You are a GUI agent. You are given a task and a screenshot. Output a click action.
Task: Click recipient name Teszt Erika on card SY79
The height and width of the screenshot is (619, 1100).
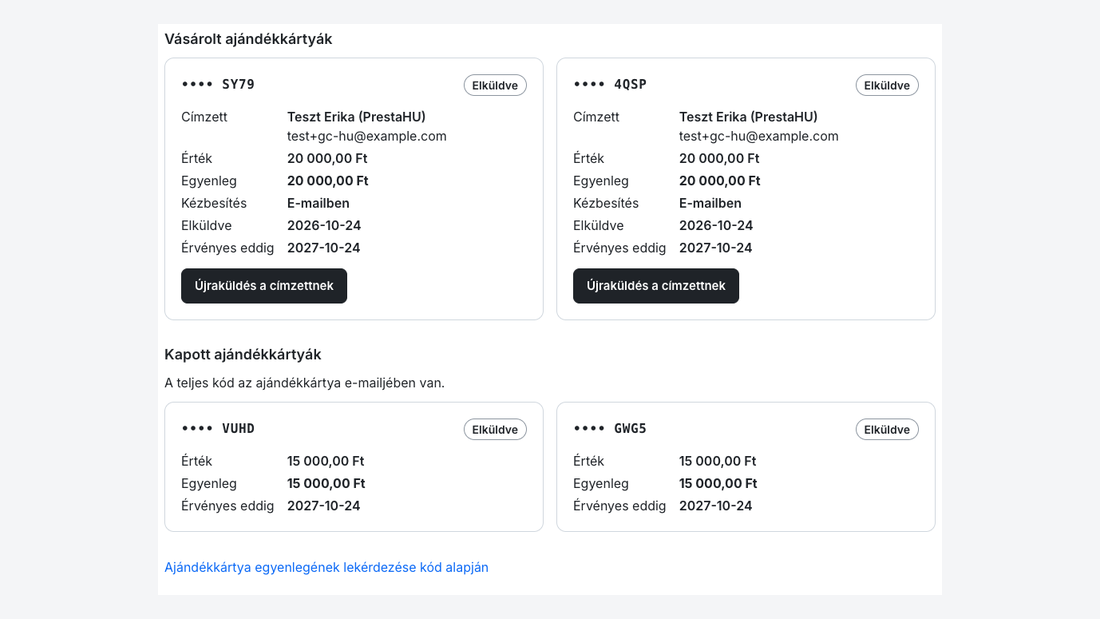356,117
